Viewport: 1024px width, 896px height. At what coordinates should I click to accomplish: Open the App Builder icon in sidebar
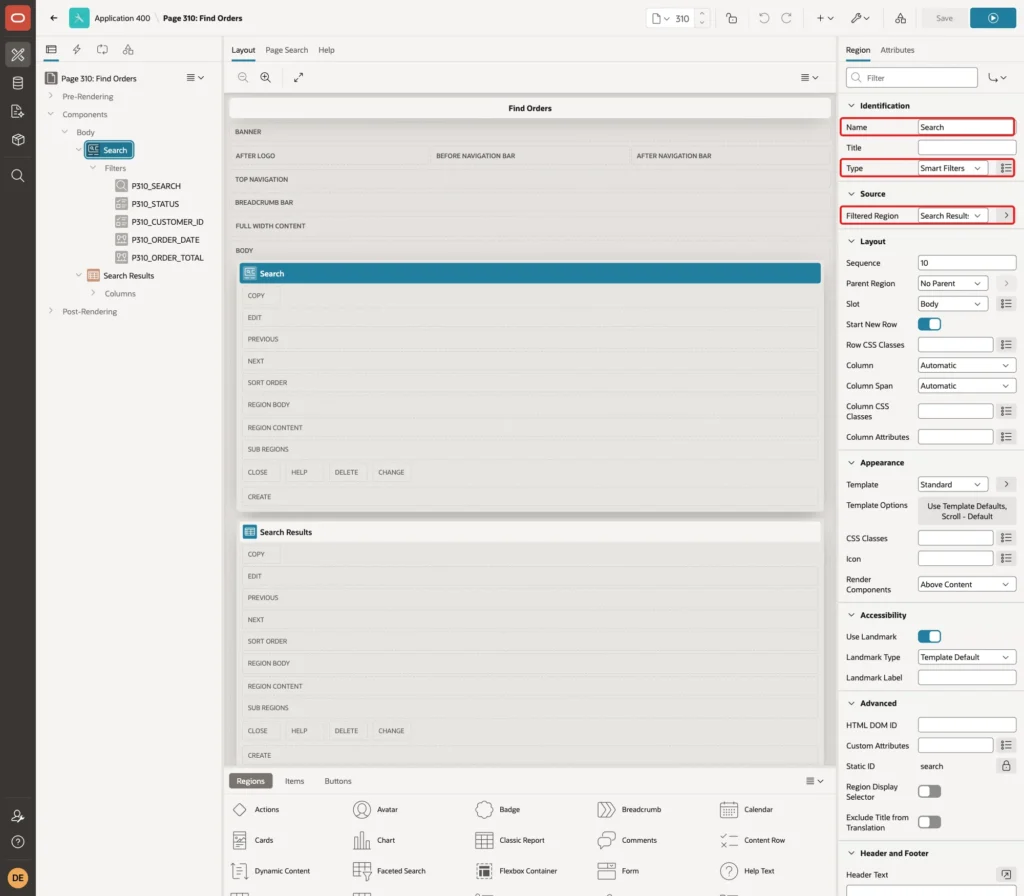point(18,55)
